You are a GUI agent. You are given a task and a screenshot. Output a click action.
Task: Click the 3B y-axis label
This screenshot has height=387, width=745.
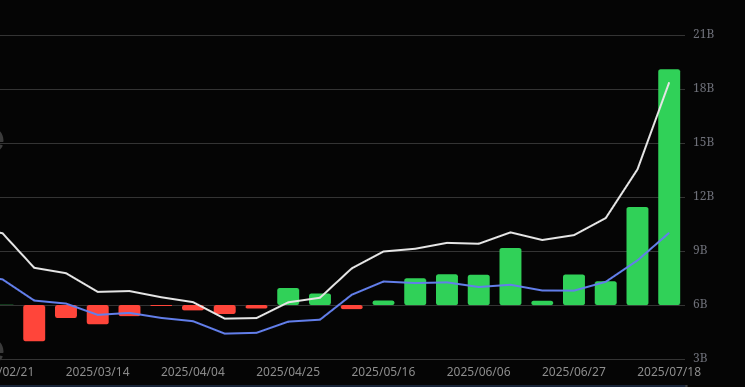(x=700, y=358)
